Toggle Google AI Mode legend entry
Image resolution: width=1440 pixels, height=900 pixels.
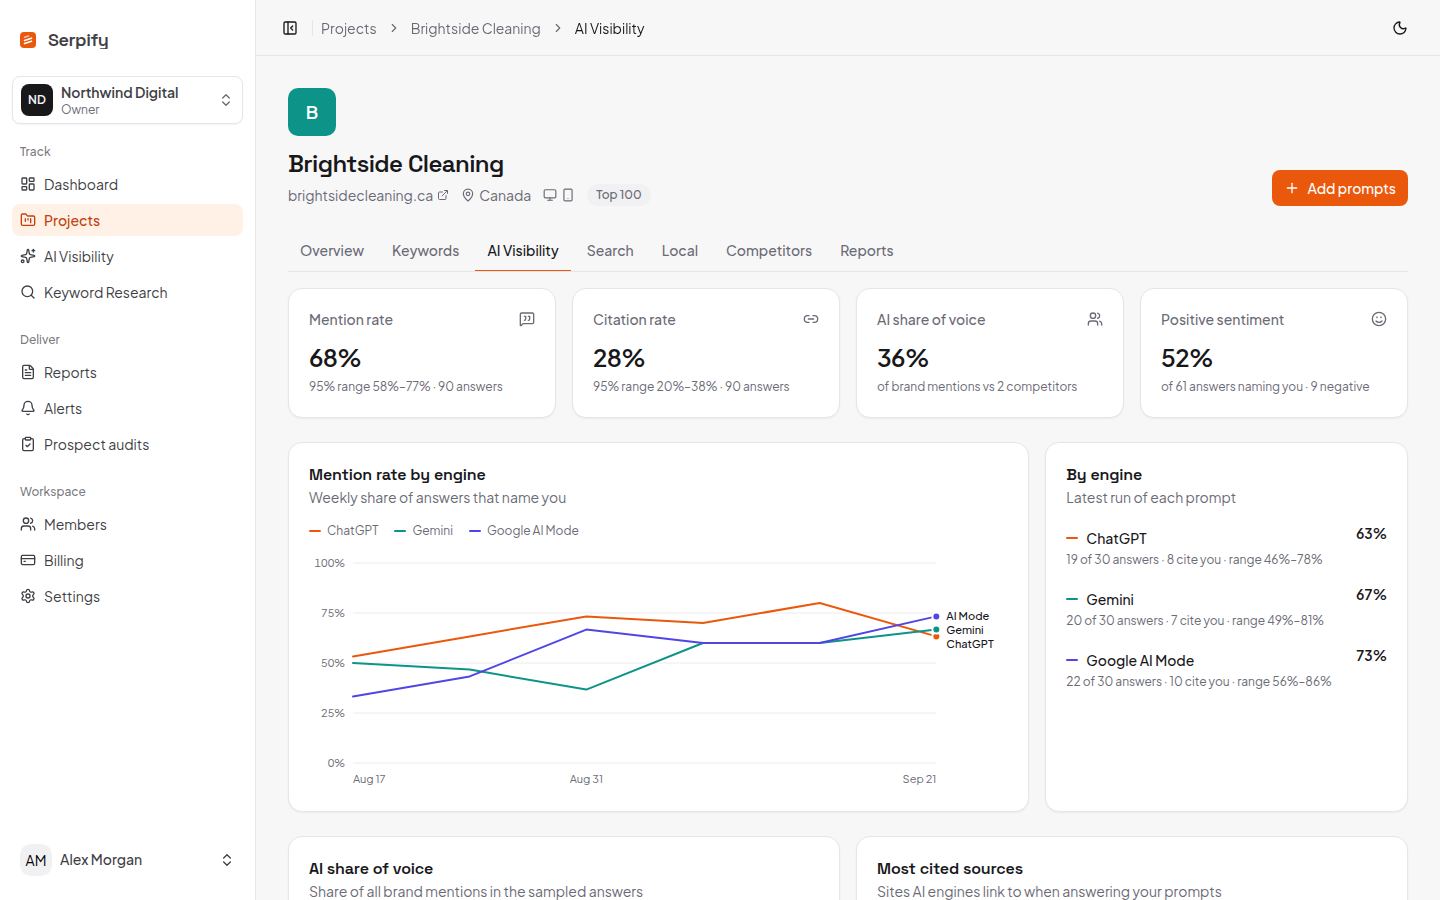click(x=524, y=531)
